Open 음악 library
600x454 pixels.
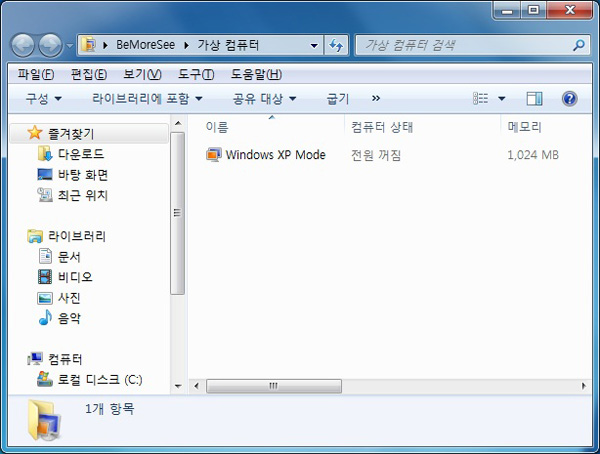click(x=69, y=318)
